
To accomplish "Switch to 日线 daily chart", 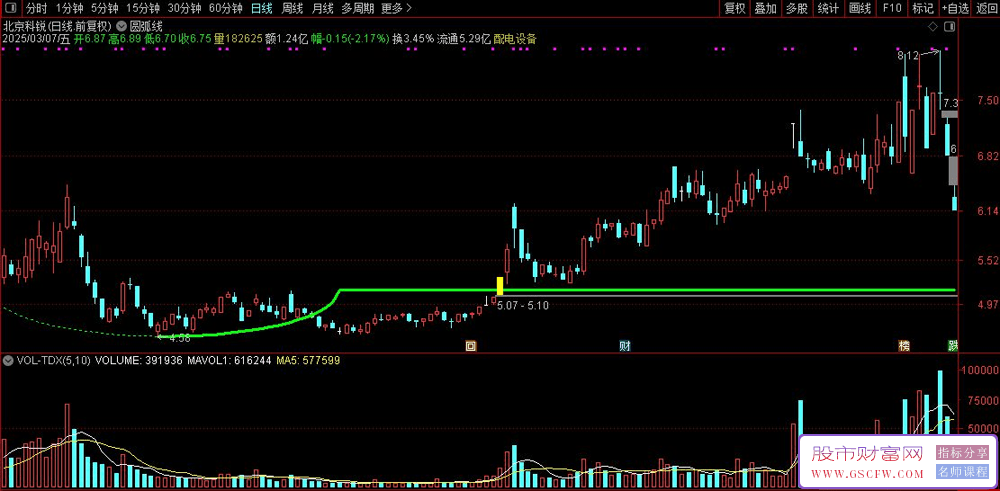I will (x=261, y=8).
